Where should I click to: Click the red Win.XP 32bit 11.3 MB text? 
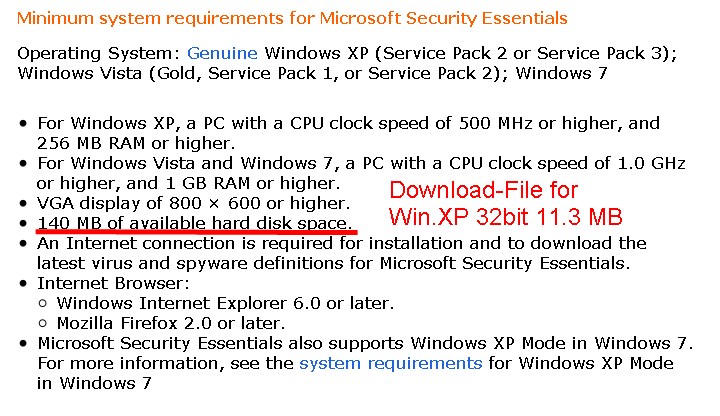(506, 217)
